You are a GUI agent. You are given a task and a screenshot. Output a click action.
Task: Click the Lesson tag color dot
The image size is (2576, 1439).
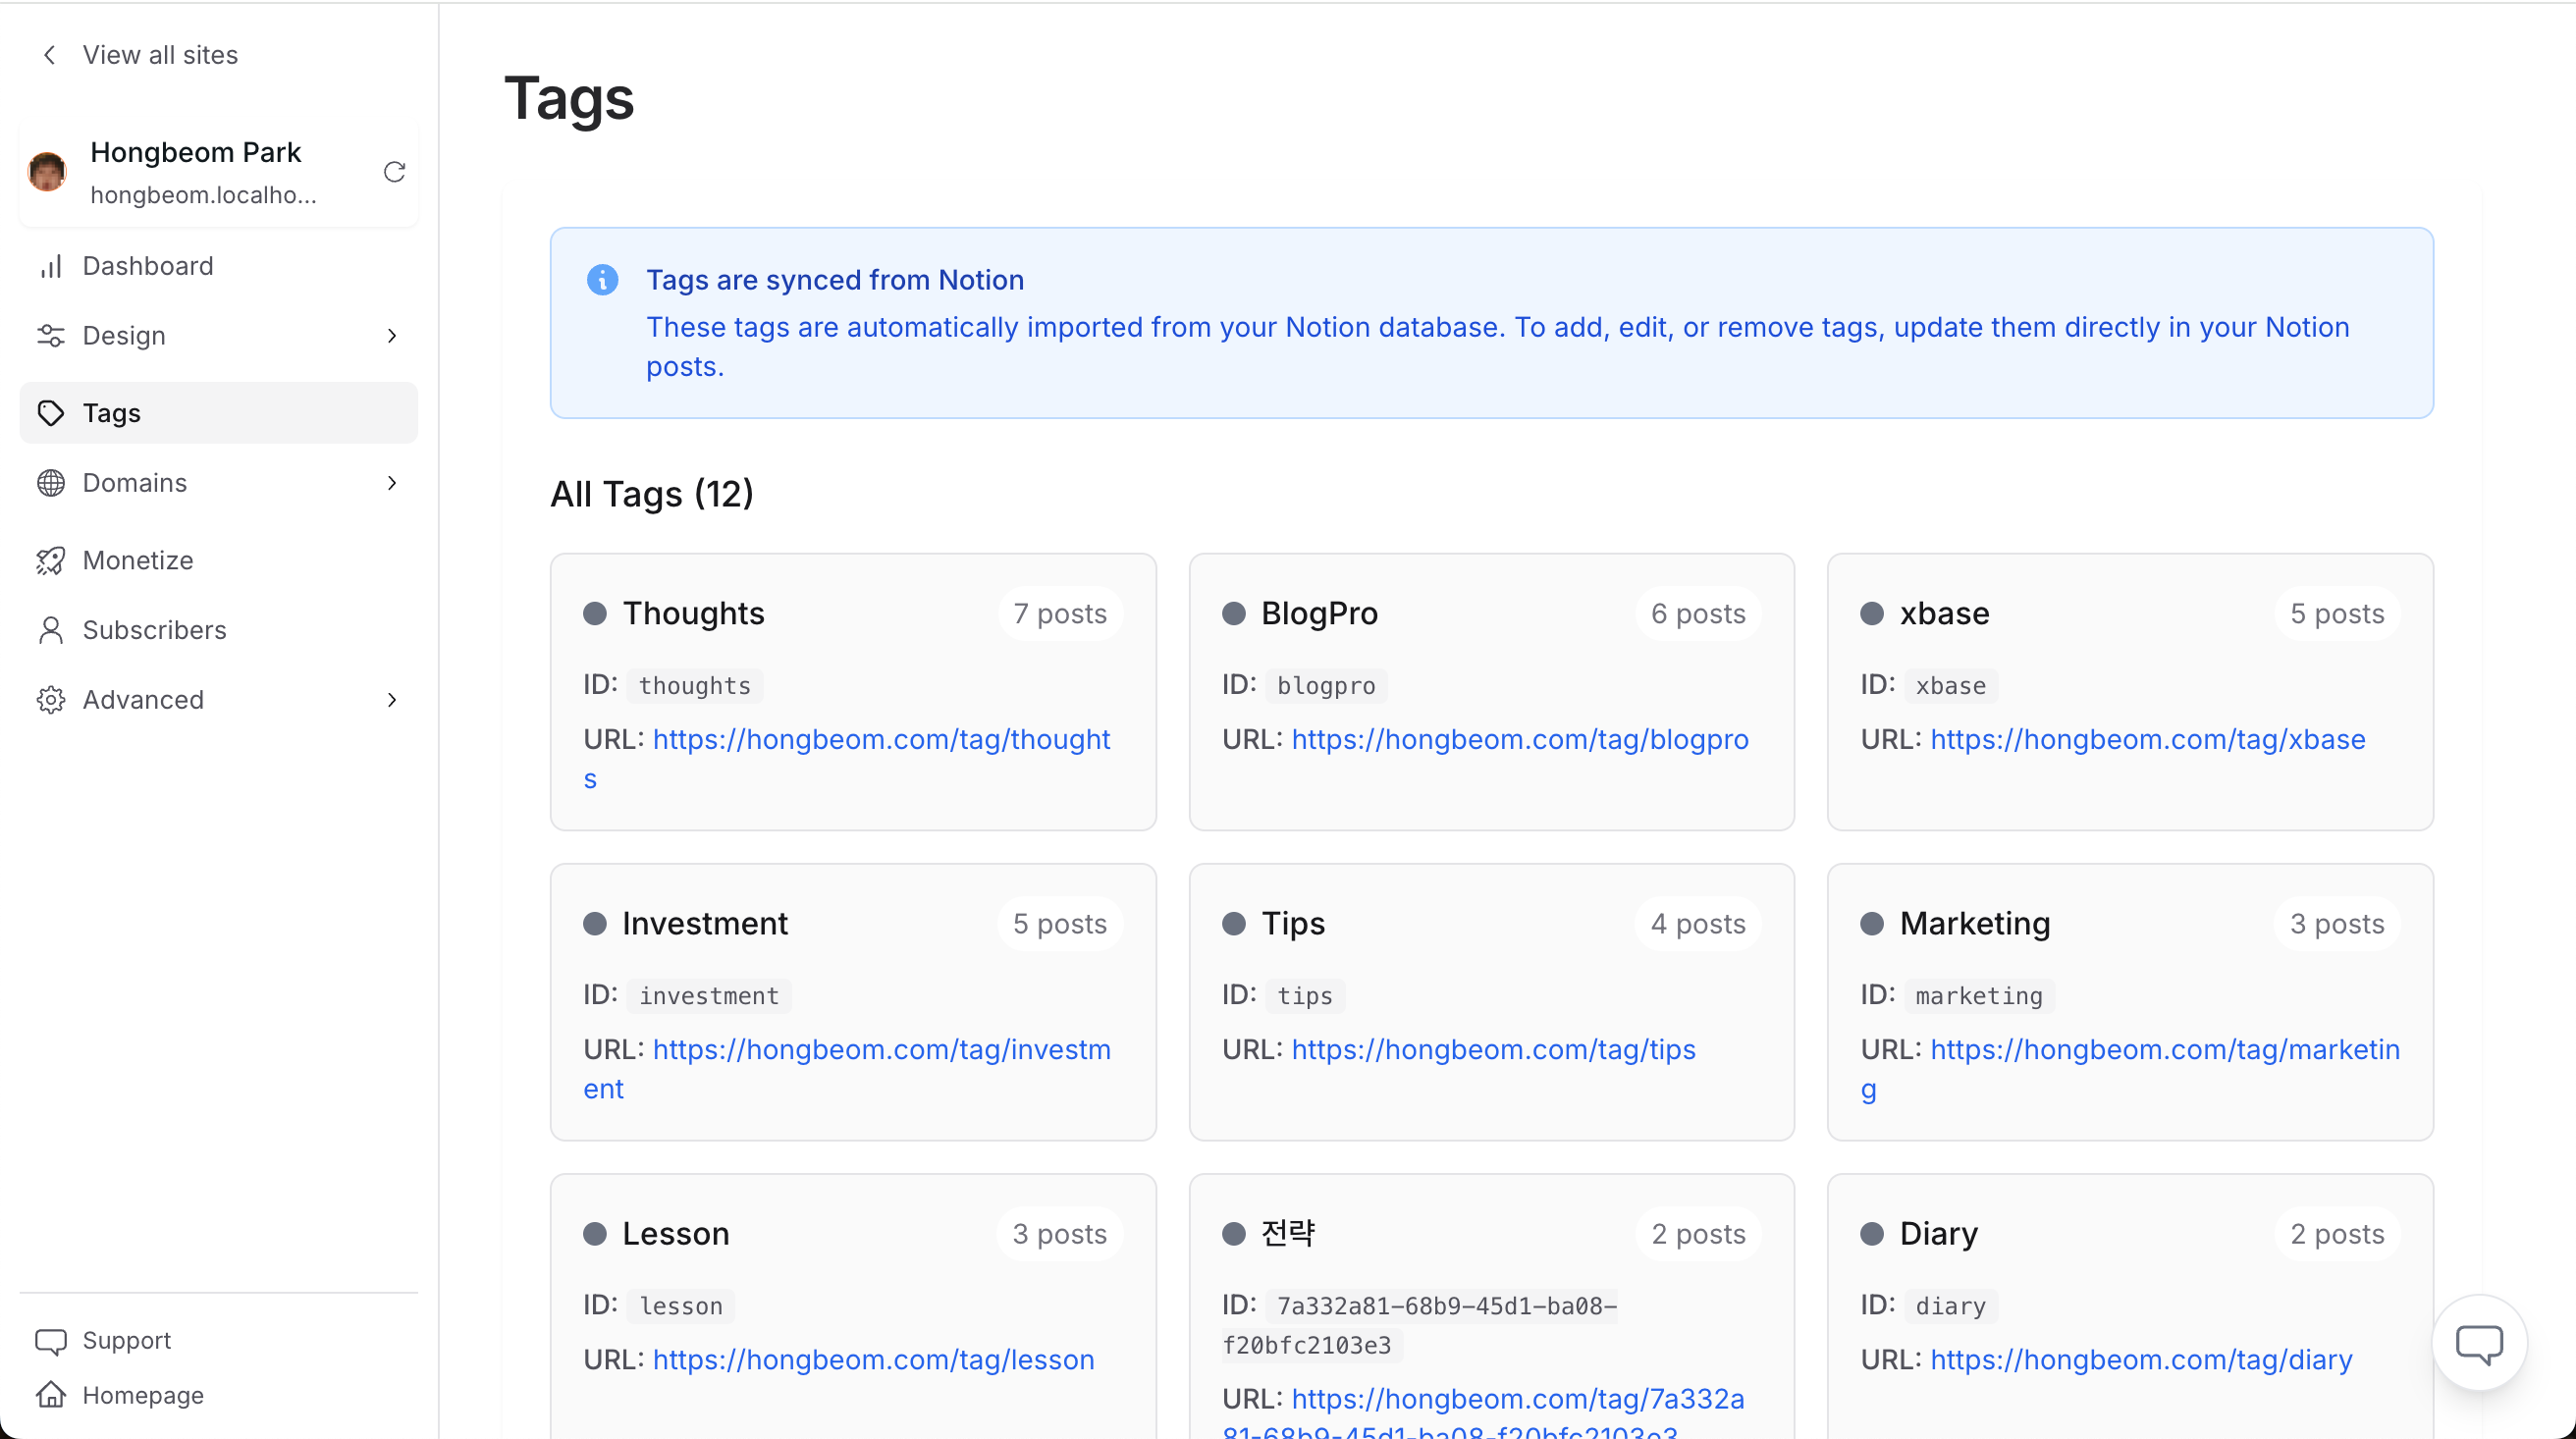[595, 1234]
